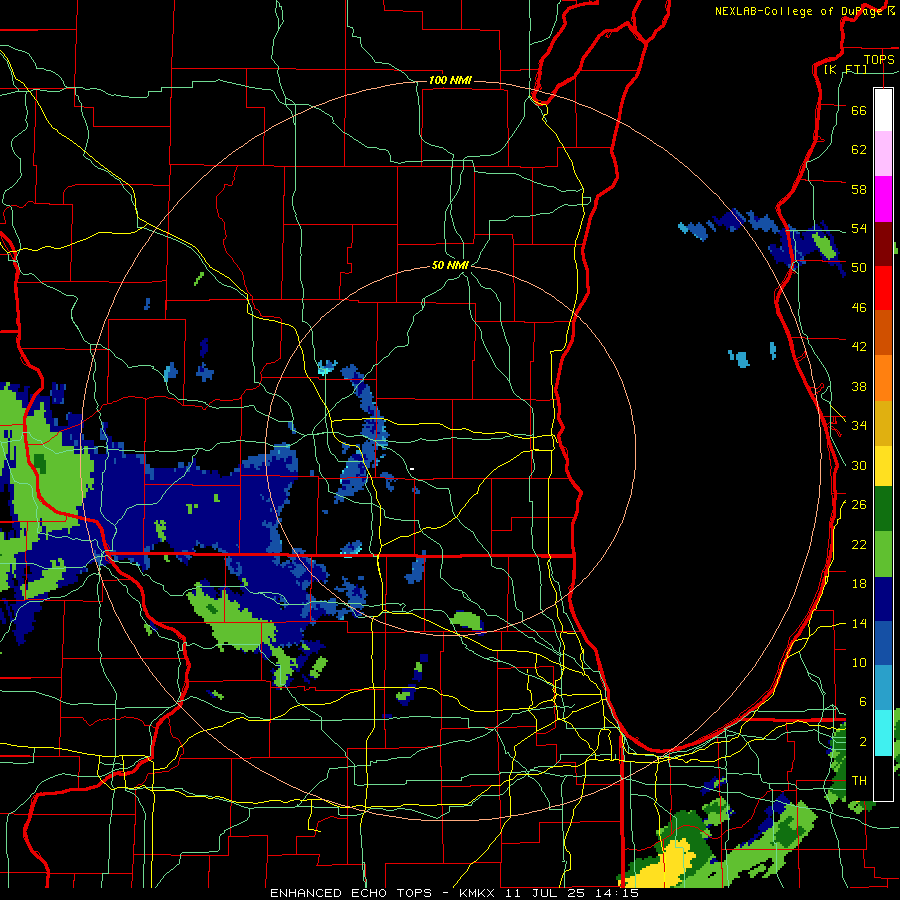Click the 18 label on the color scale
This screenshot has width=900, height=900.
point(859,584)
